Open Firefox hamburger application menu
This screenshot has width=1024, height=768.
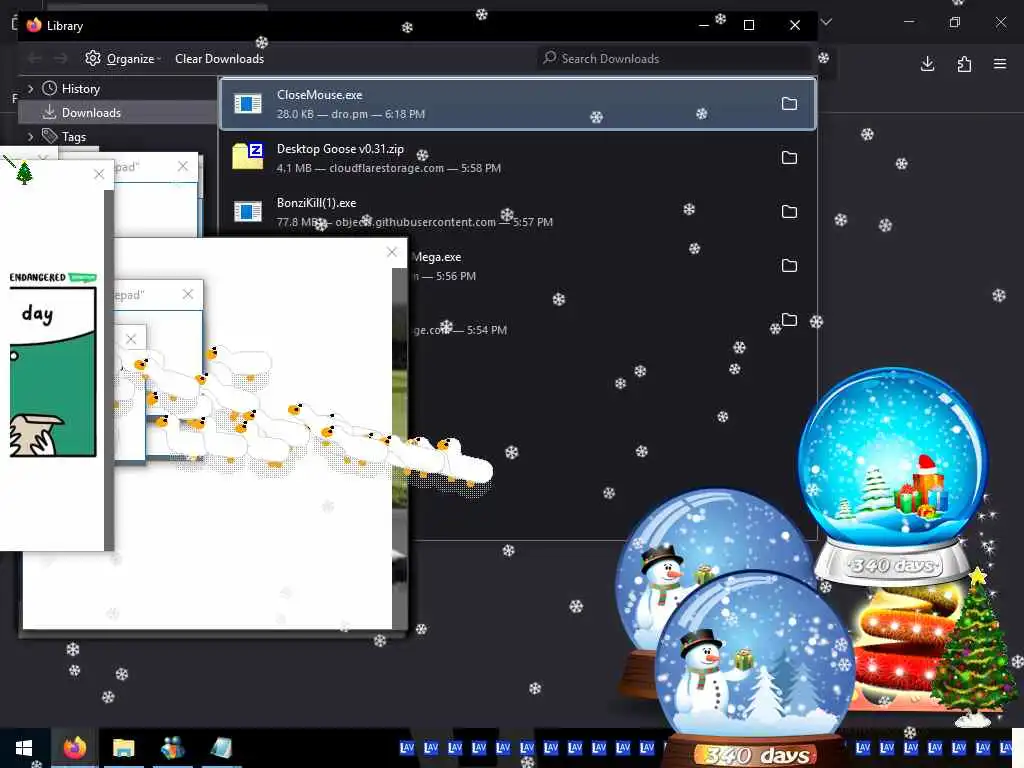point(1000,64)
